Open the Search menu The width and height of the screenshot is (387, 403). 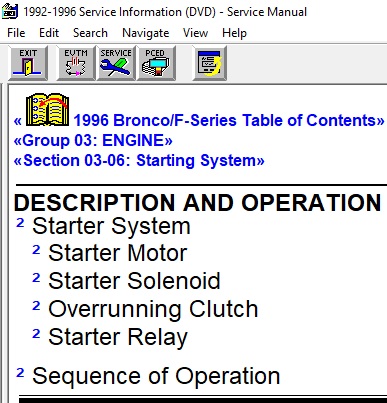tap(90, 33)
